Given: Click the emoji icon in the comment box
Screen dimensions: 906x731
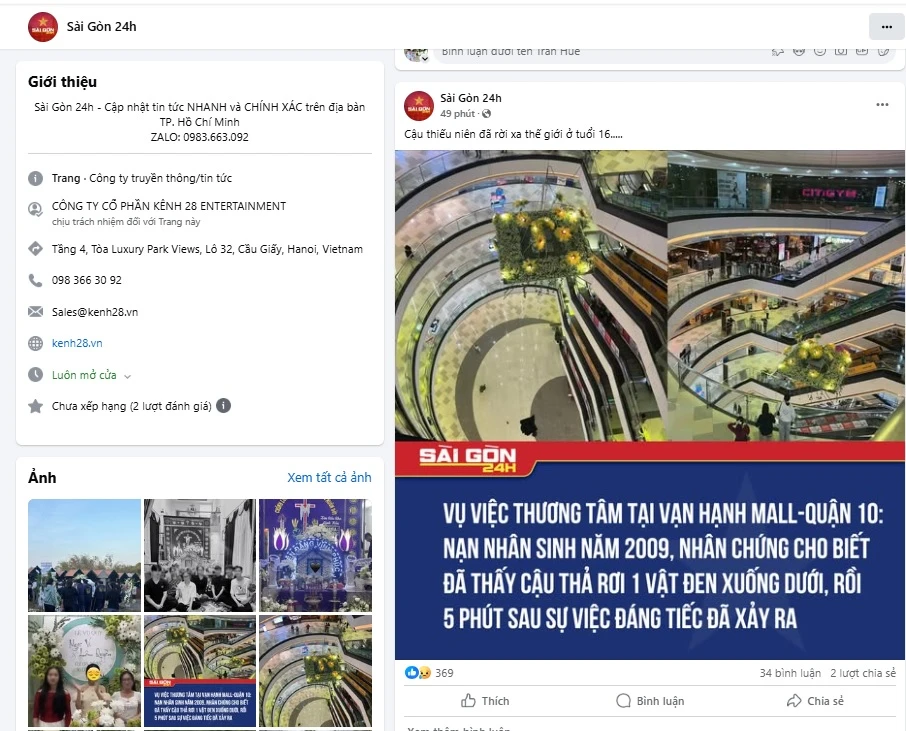Looking at the screenshot, I should tap(819, 51).
